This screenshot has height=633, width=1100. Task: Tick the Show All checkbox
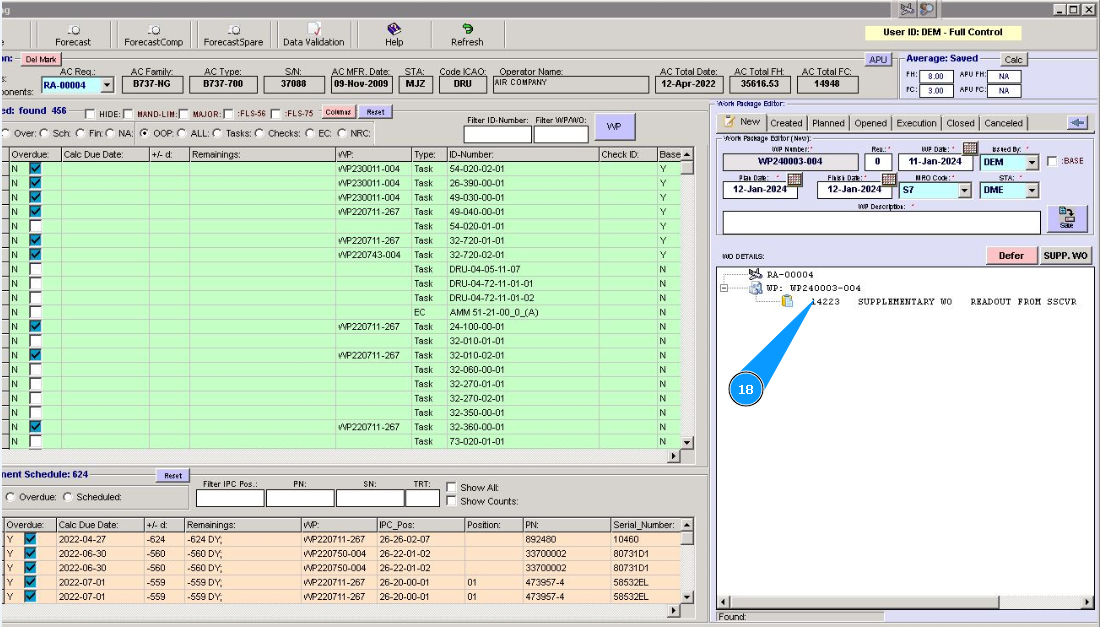pyautogui.click(x=452, y=488)
